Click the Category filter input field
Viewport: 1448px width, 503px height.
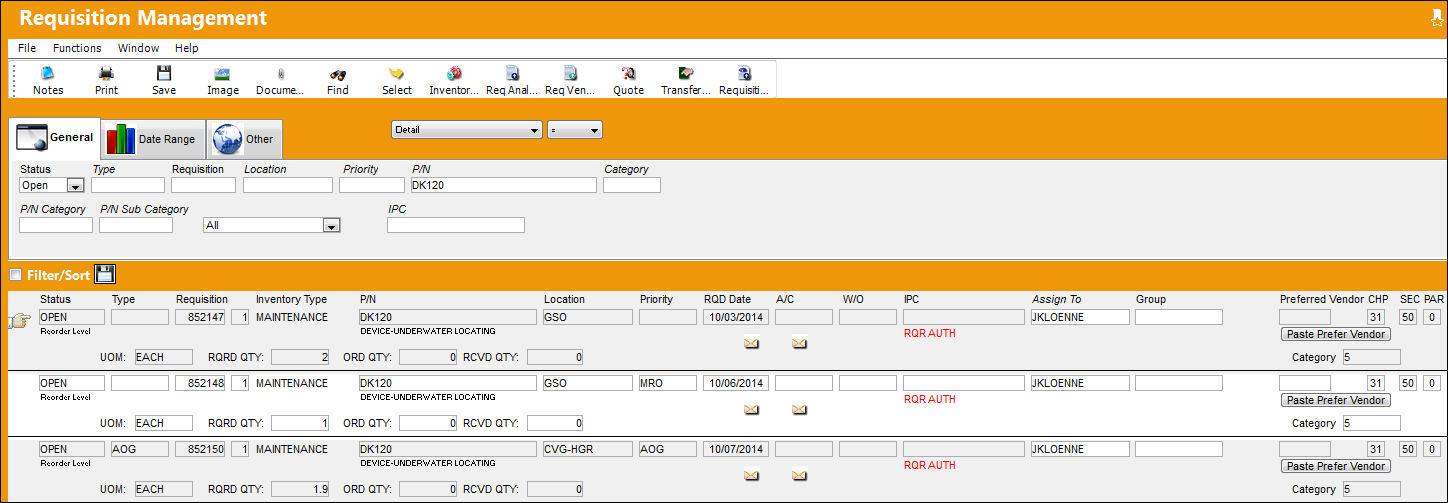click(632, 185)
